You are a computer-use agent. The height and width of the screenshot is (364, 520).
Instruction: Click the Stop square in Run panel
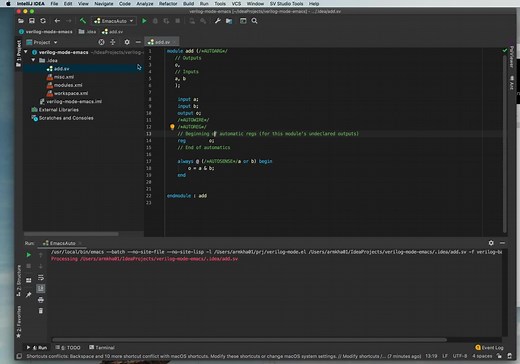tap(29, 266)
